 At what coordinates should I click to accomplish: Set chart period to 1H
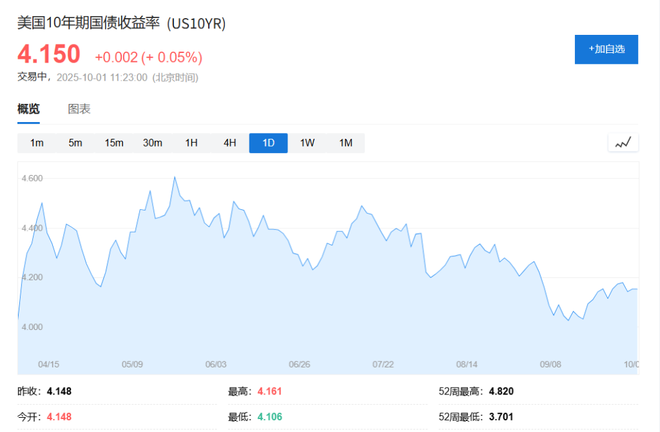tap(191, 143)
